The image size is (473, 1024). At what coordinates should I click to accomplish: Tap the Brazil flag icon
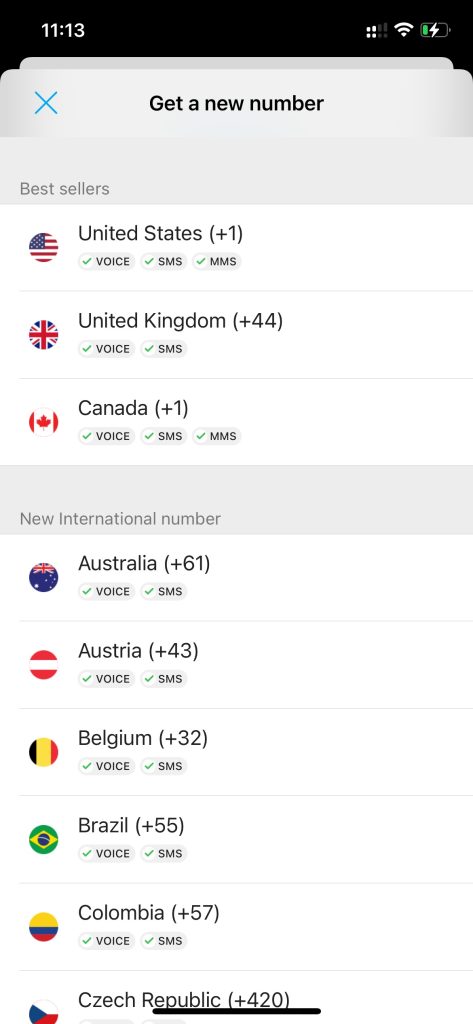click(44, 839)
